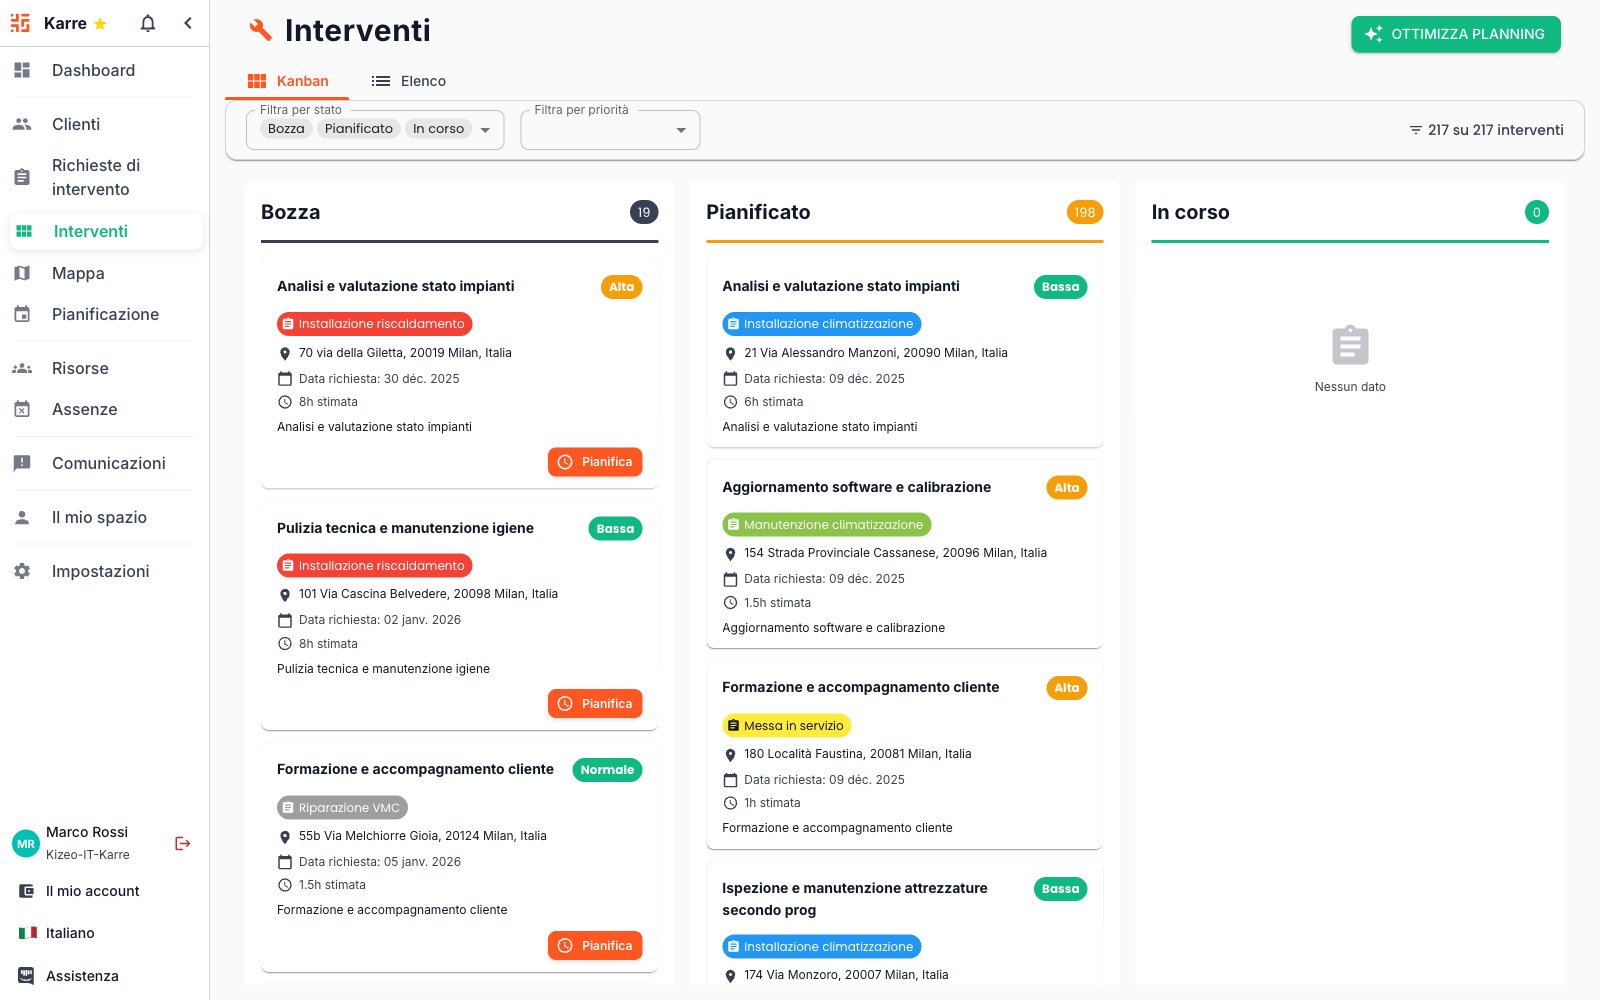Screen dimensions: 1600x1000
Task: Collapse the sidebar using the chevron arrow
Action: [x=188, y=22]
